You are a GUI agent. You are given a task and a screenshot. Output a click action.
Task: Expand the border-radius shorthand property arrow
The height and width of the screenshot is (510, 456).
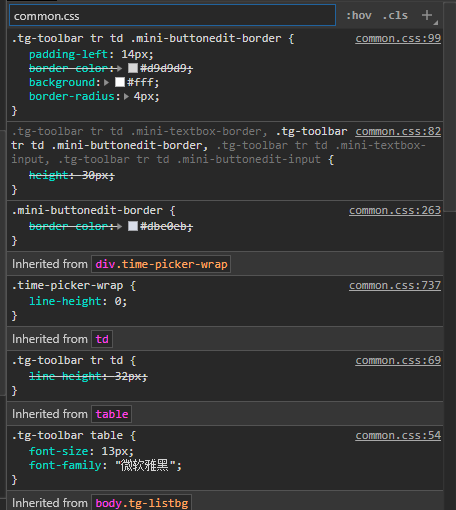pyautogui.click(x=126, y=96)
